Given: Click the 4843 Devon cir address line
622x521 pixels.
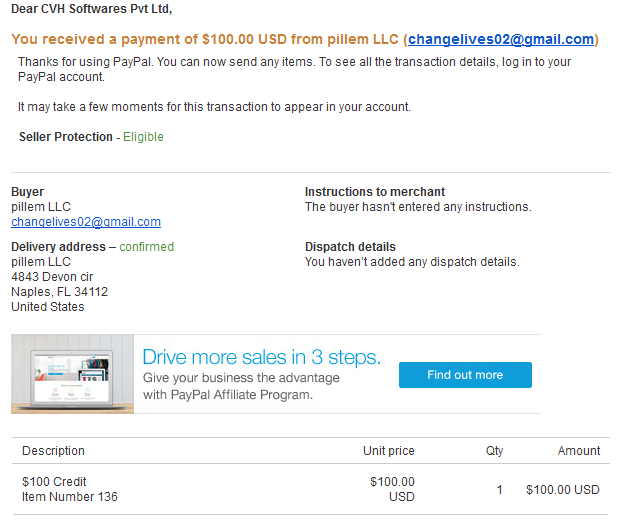Looking at the screenshot, I should 52,277.
